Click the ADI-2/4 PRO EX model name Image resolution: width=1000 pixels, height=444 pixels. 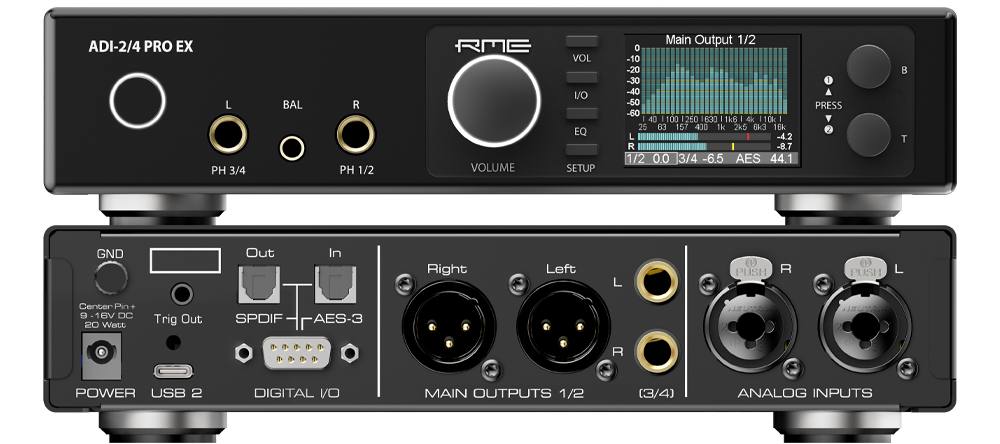(140, 47)
